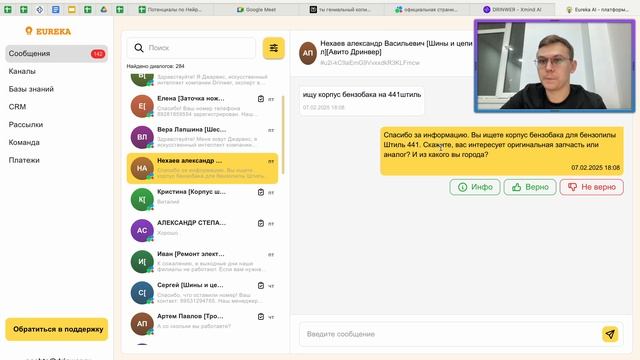Image resolution: width=640 pixels, height=360 pixels.
Task: Open the Платежи section
Action: [24, 160]
